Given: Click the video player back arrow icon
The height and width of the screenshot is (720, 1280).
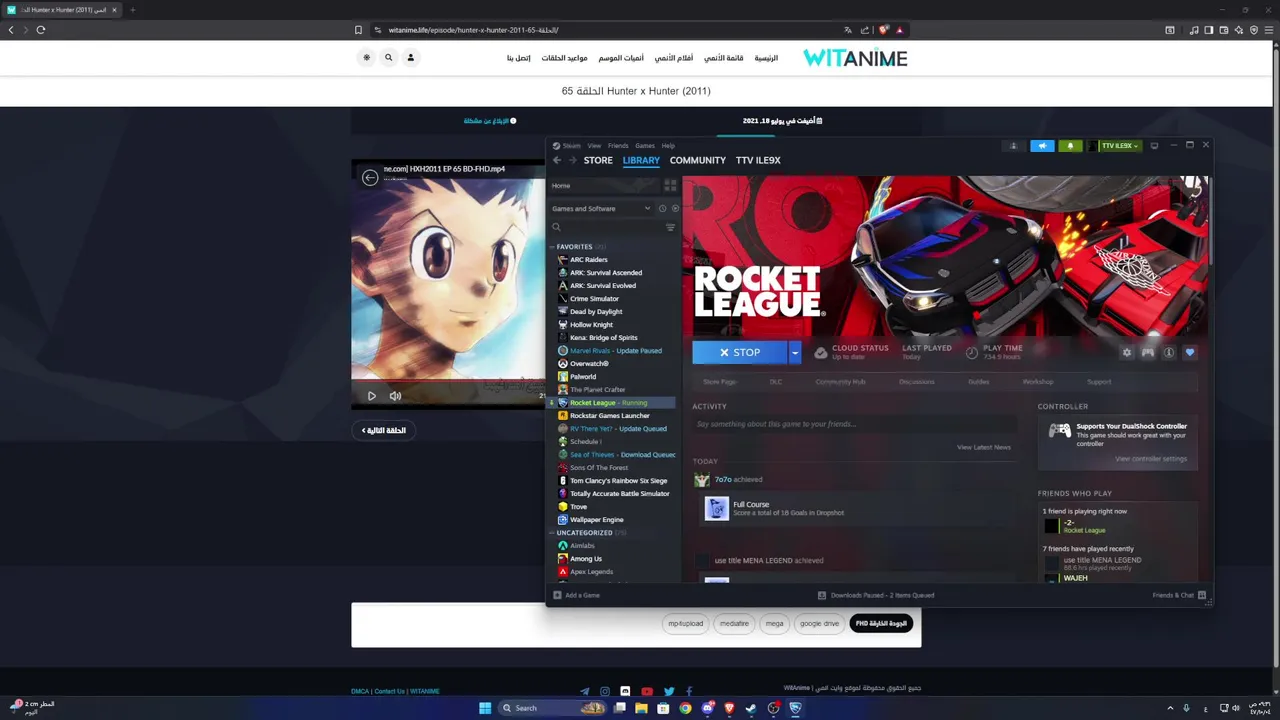Looking at the screenshot, I should pos(370,177).
